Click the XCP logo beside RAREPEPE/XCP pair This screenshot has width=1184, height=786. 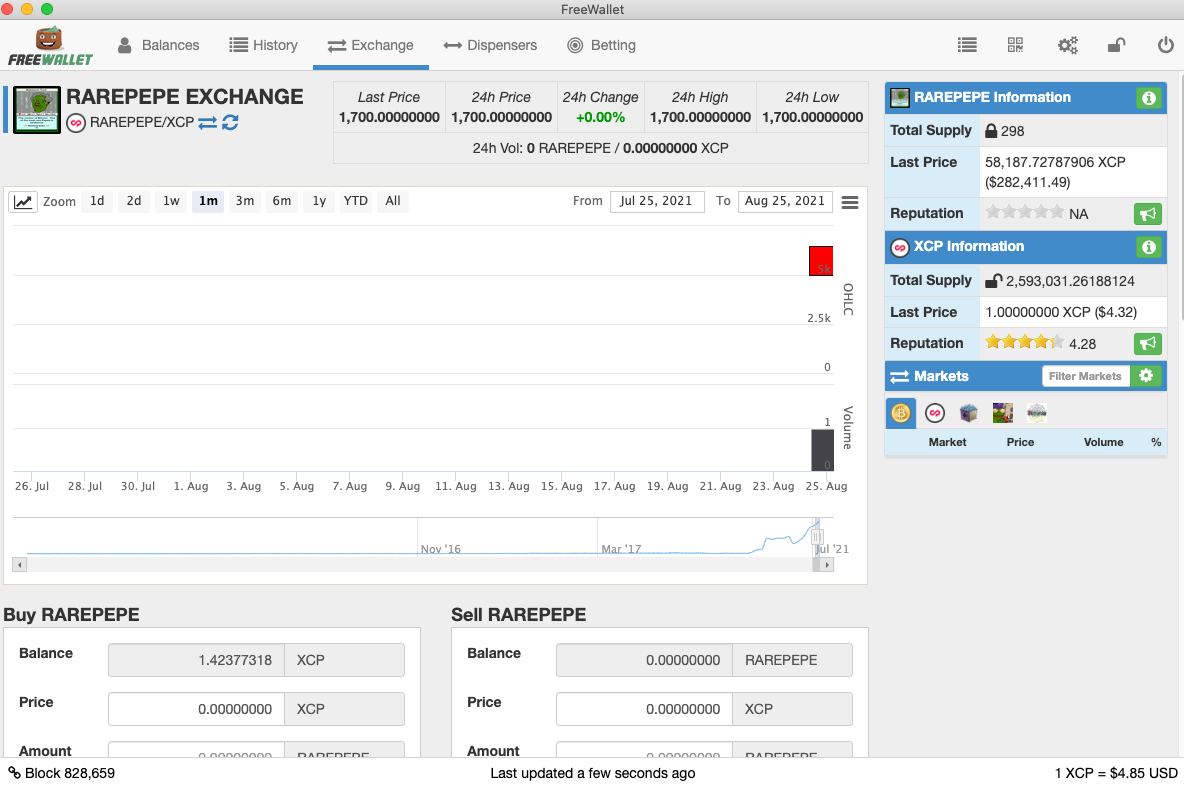(x=76, y=122)
